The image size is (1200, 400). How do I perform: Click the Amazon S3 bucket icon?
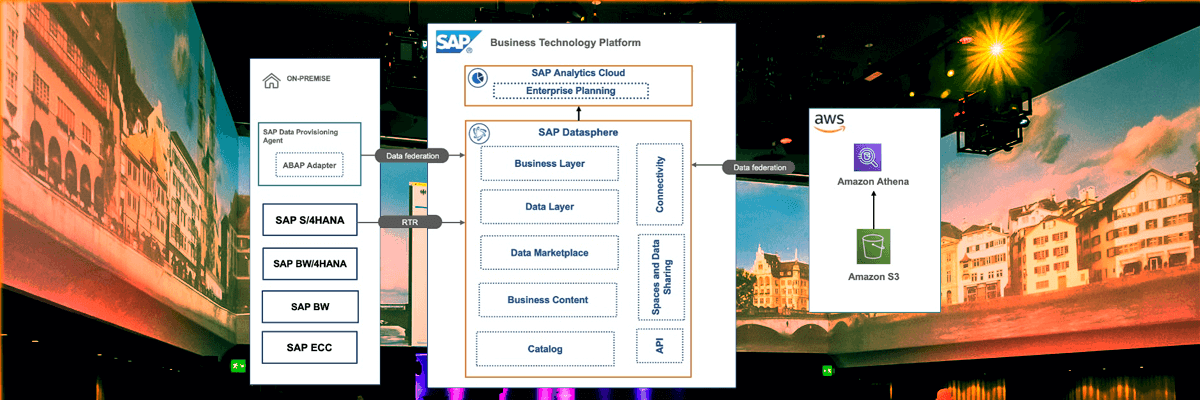click(873, 248)
